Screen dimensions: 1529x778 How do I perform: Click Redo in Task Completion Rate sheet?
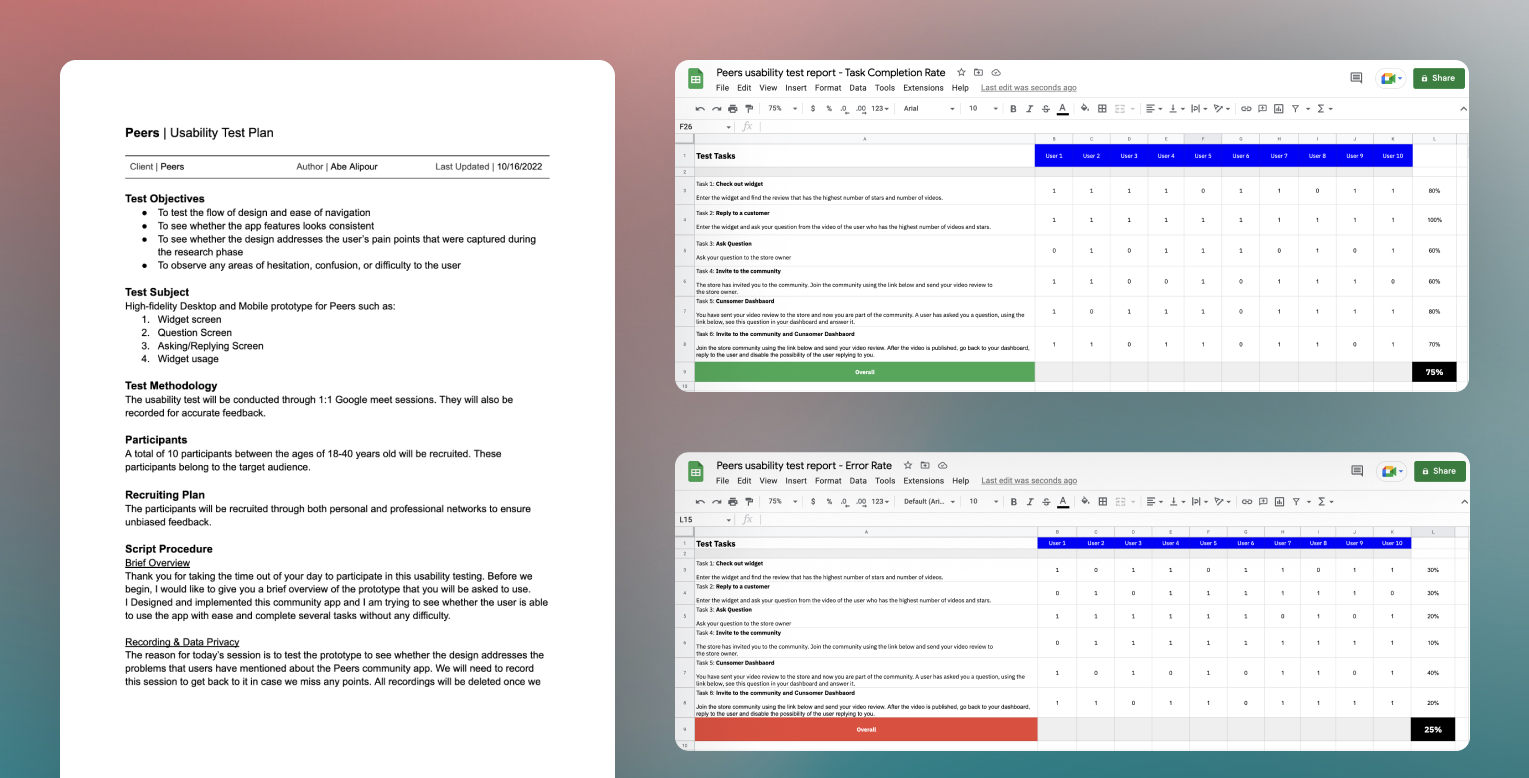[716, 108]
